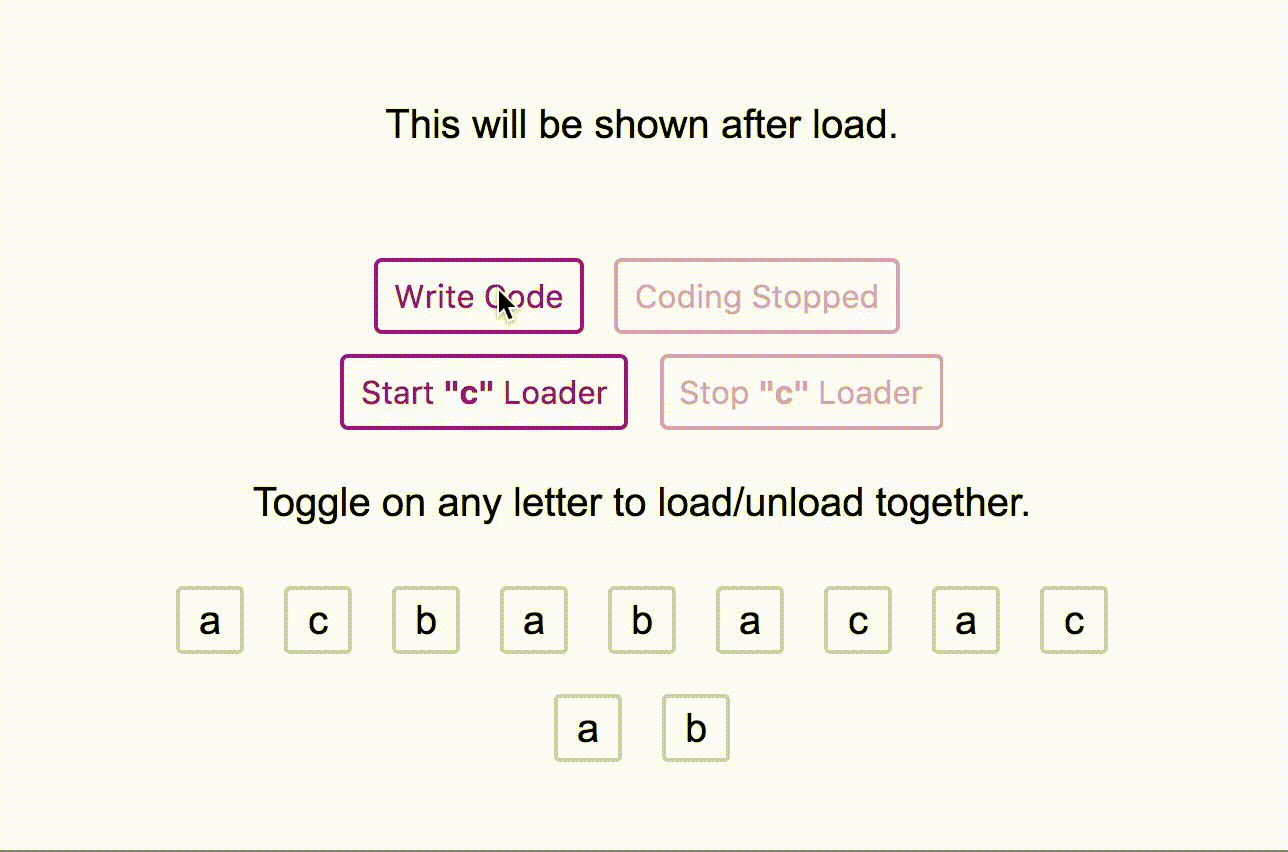Click the Write Code button
The height and width of the screenshot is (852, 1288).
click(478, 296)
